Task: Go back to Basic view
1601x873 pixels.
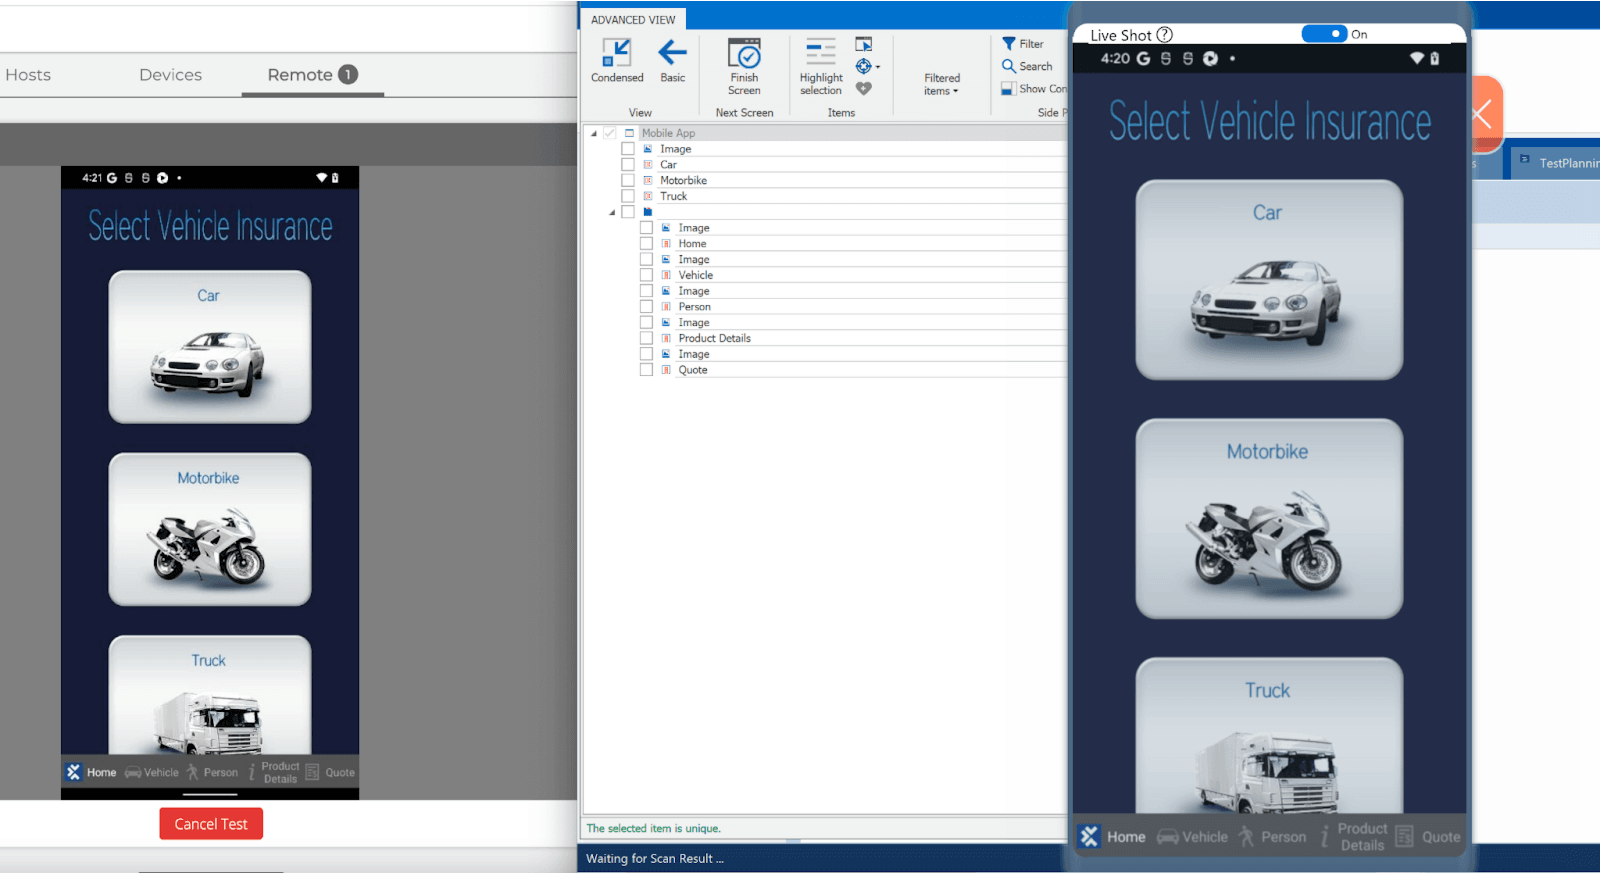Action: (673, 60)
